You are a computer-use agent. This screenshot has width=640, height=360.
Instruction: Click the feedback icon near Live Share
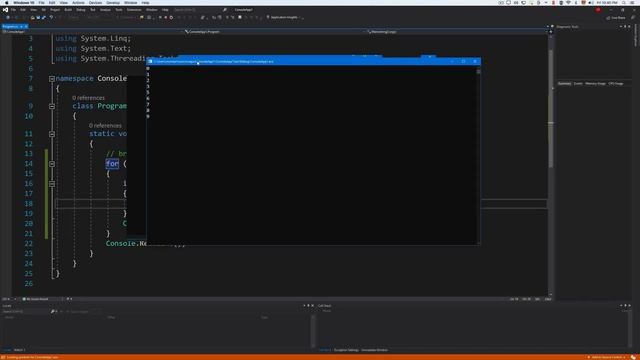[633, 18]
